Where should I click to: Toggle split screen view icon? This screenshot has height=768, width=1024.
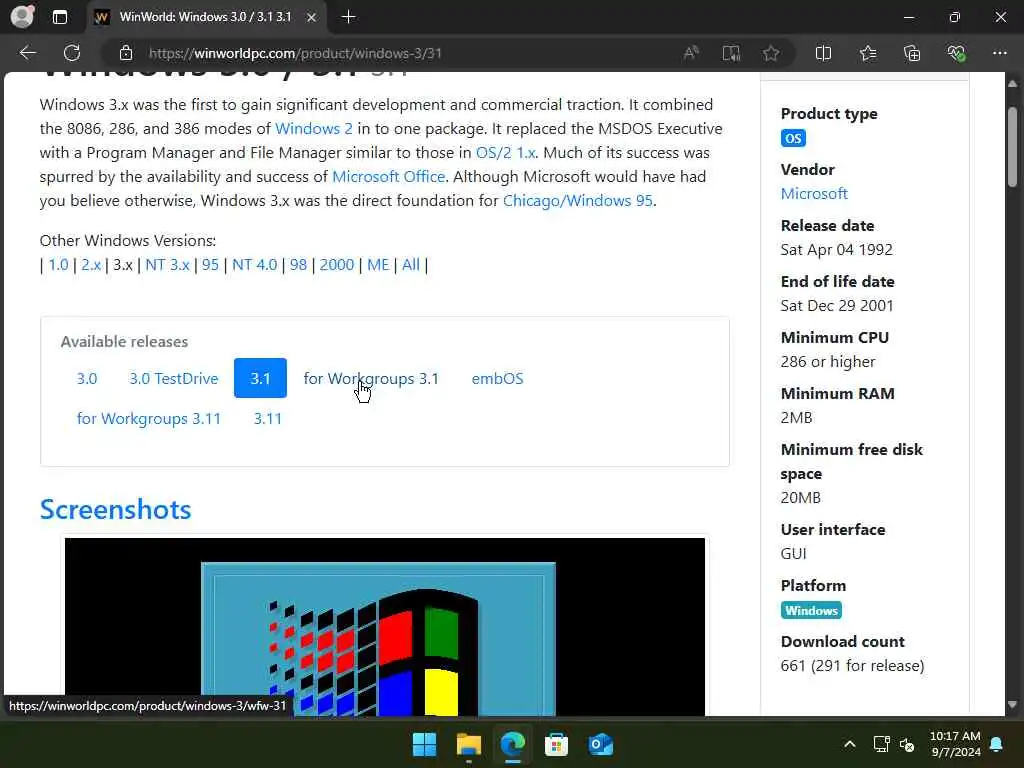(x=824, y=53)
